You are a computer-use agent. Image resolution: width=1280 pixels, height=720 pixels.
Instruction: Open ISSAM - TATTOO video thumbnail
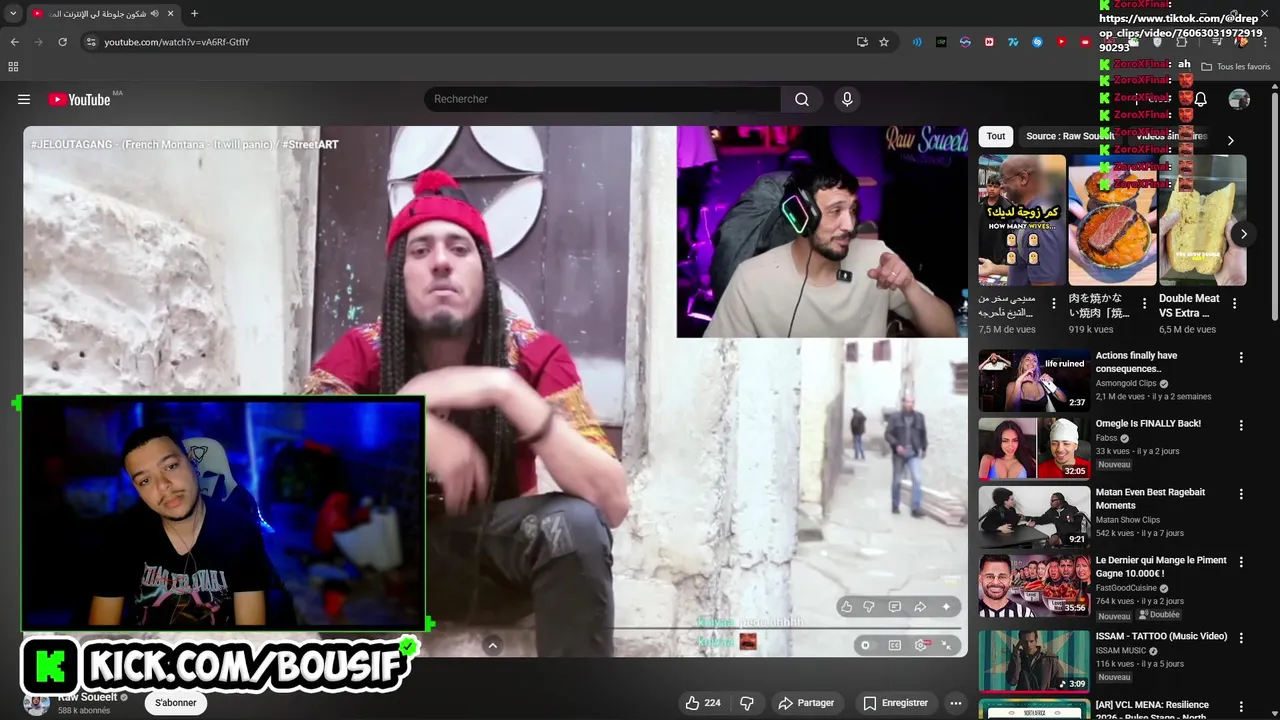[1034, 661]
